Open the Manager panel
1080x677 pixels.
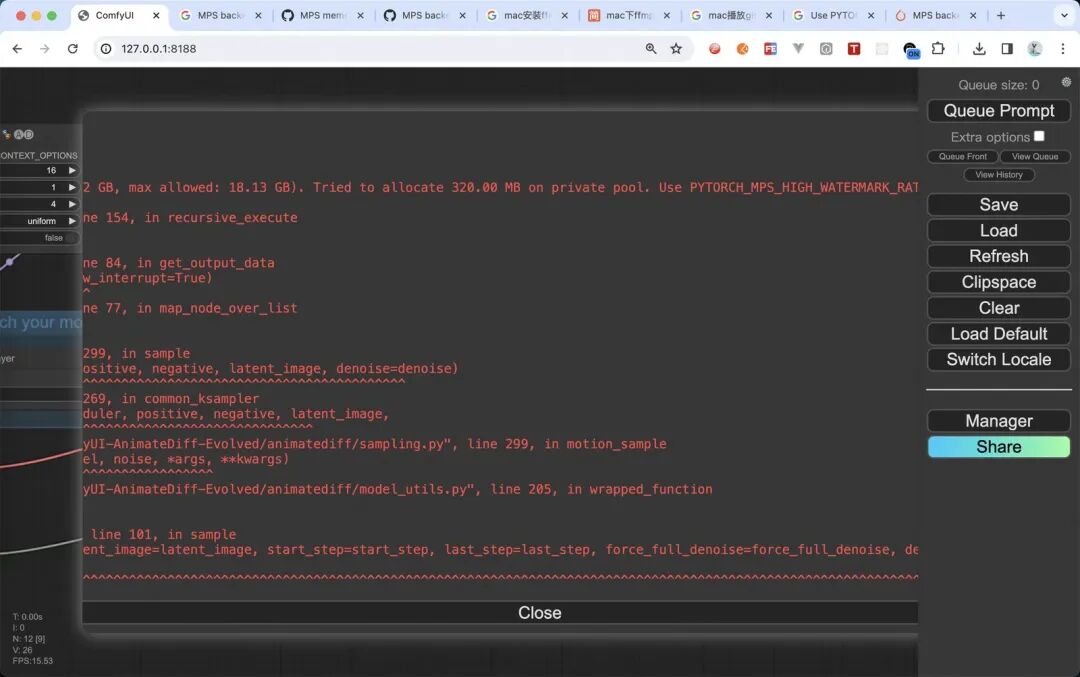(999, 421)
